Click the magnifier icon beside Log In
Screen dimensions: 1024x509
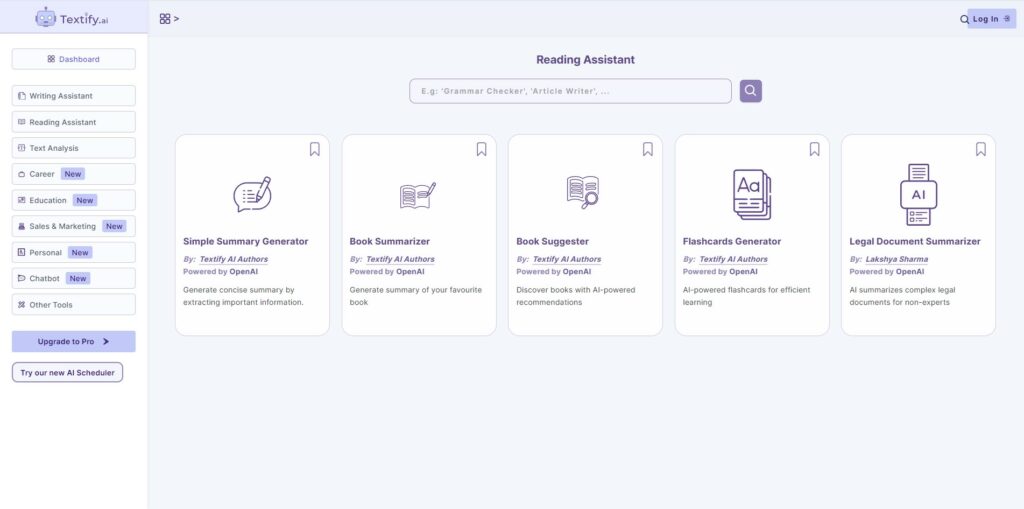tap(964, 20)
